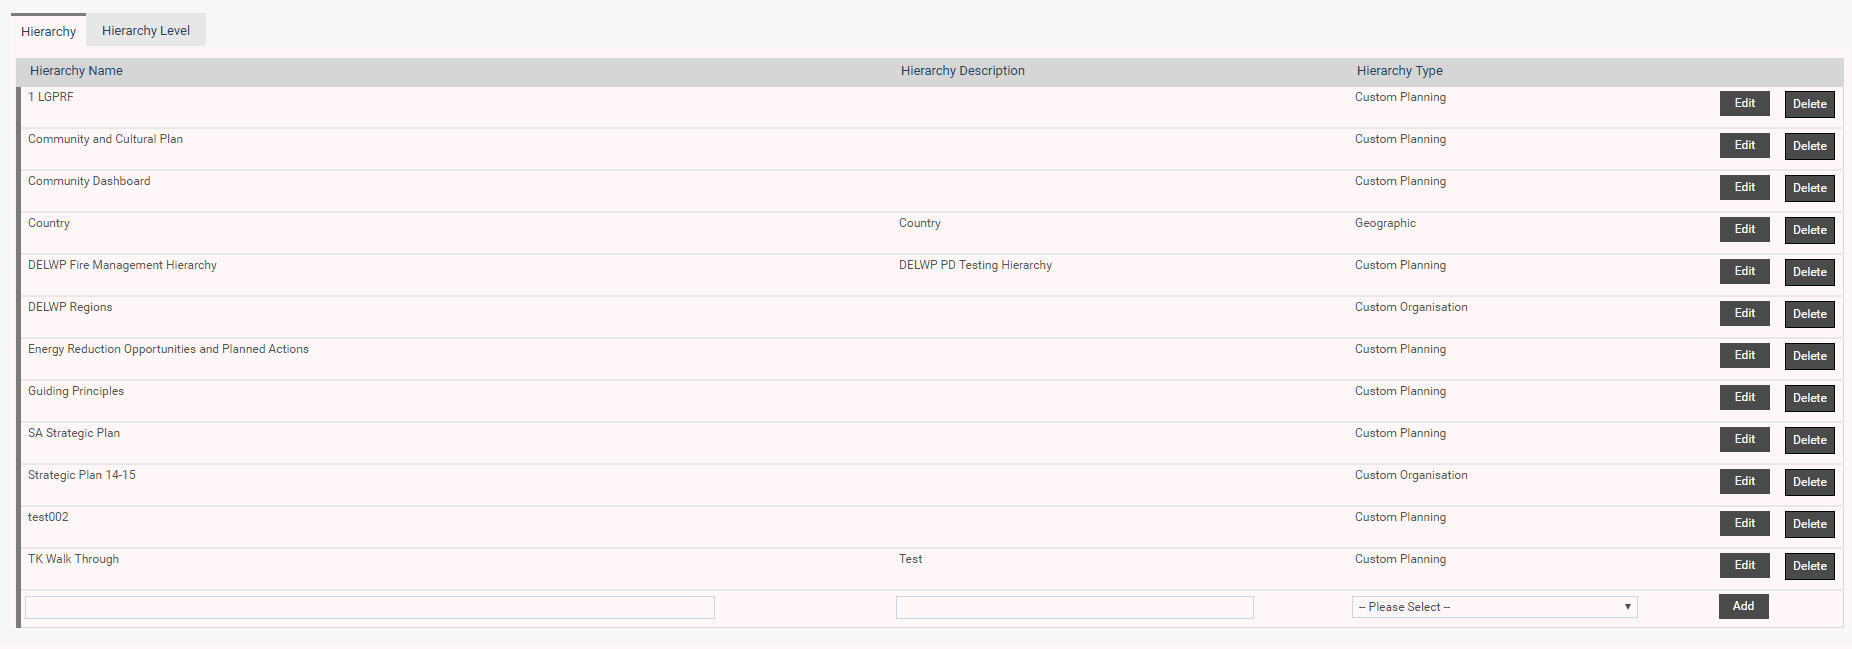Viewport: 1852px width, 649px height.
Task: Select 'DELWP PD Testing Hierarchy' description cell
Action: click(x=975, y=265)
